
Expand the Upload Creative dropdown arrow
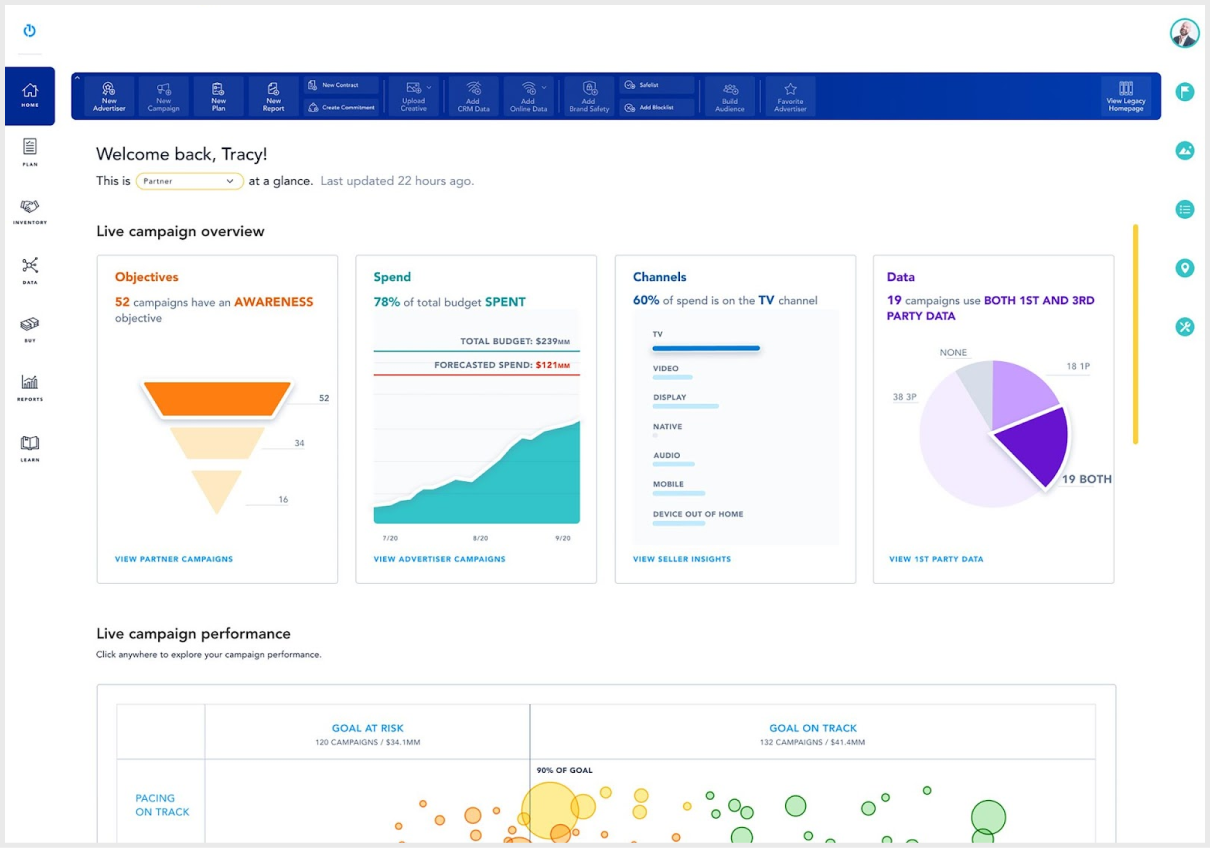[x=429, y=88]
